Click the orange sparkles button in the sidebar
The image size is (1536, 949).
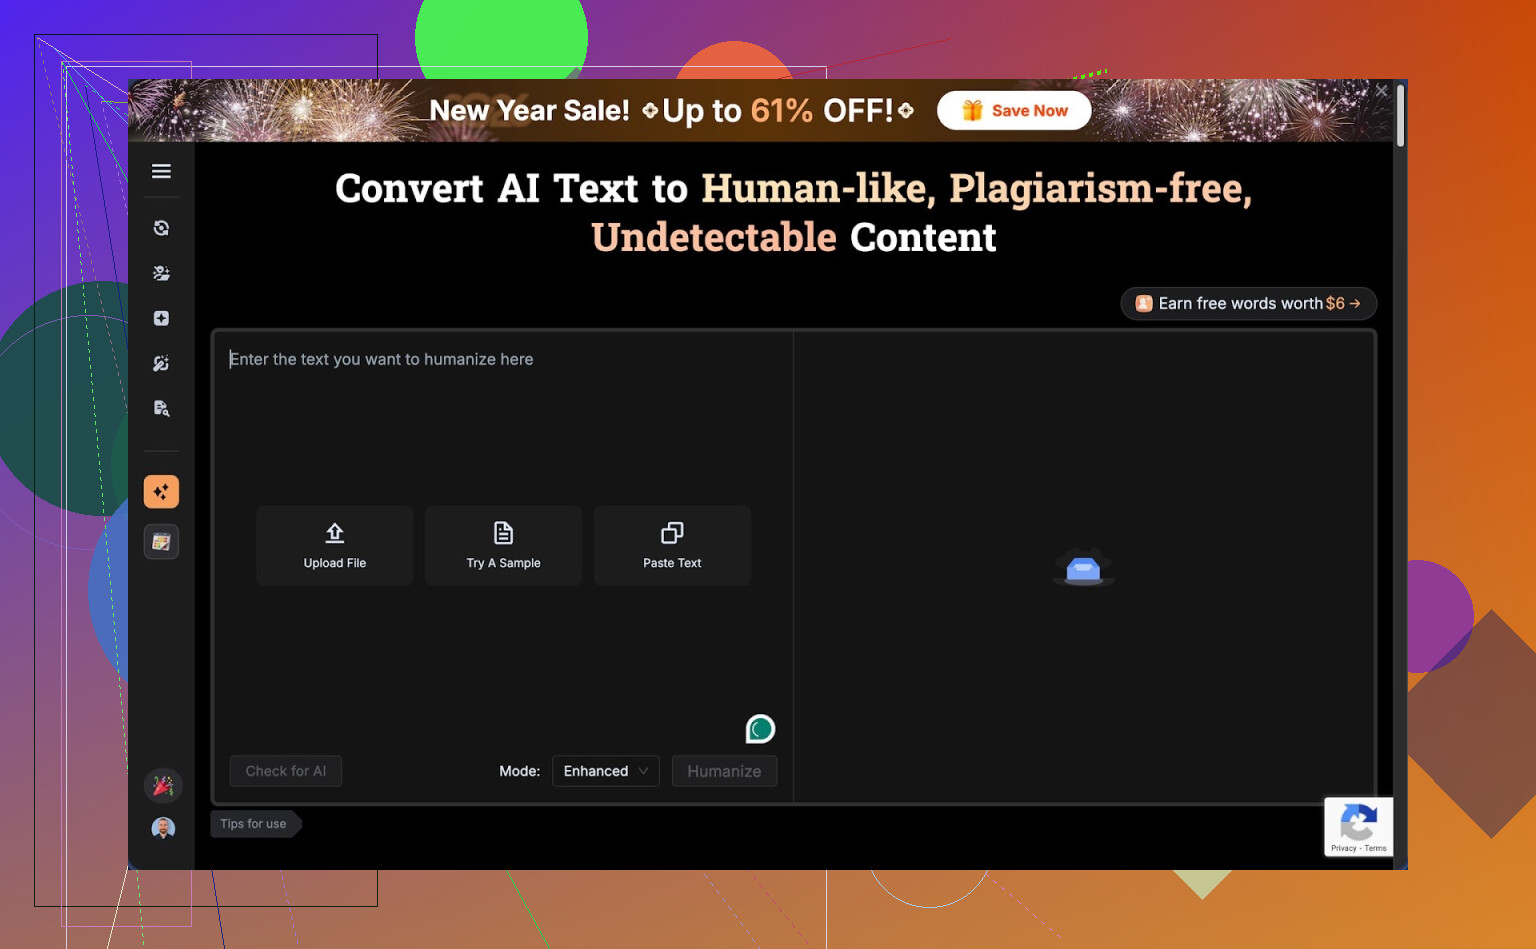tap(161, 491)
